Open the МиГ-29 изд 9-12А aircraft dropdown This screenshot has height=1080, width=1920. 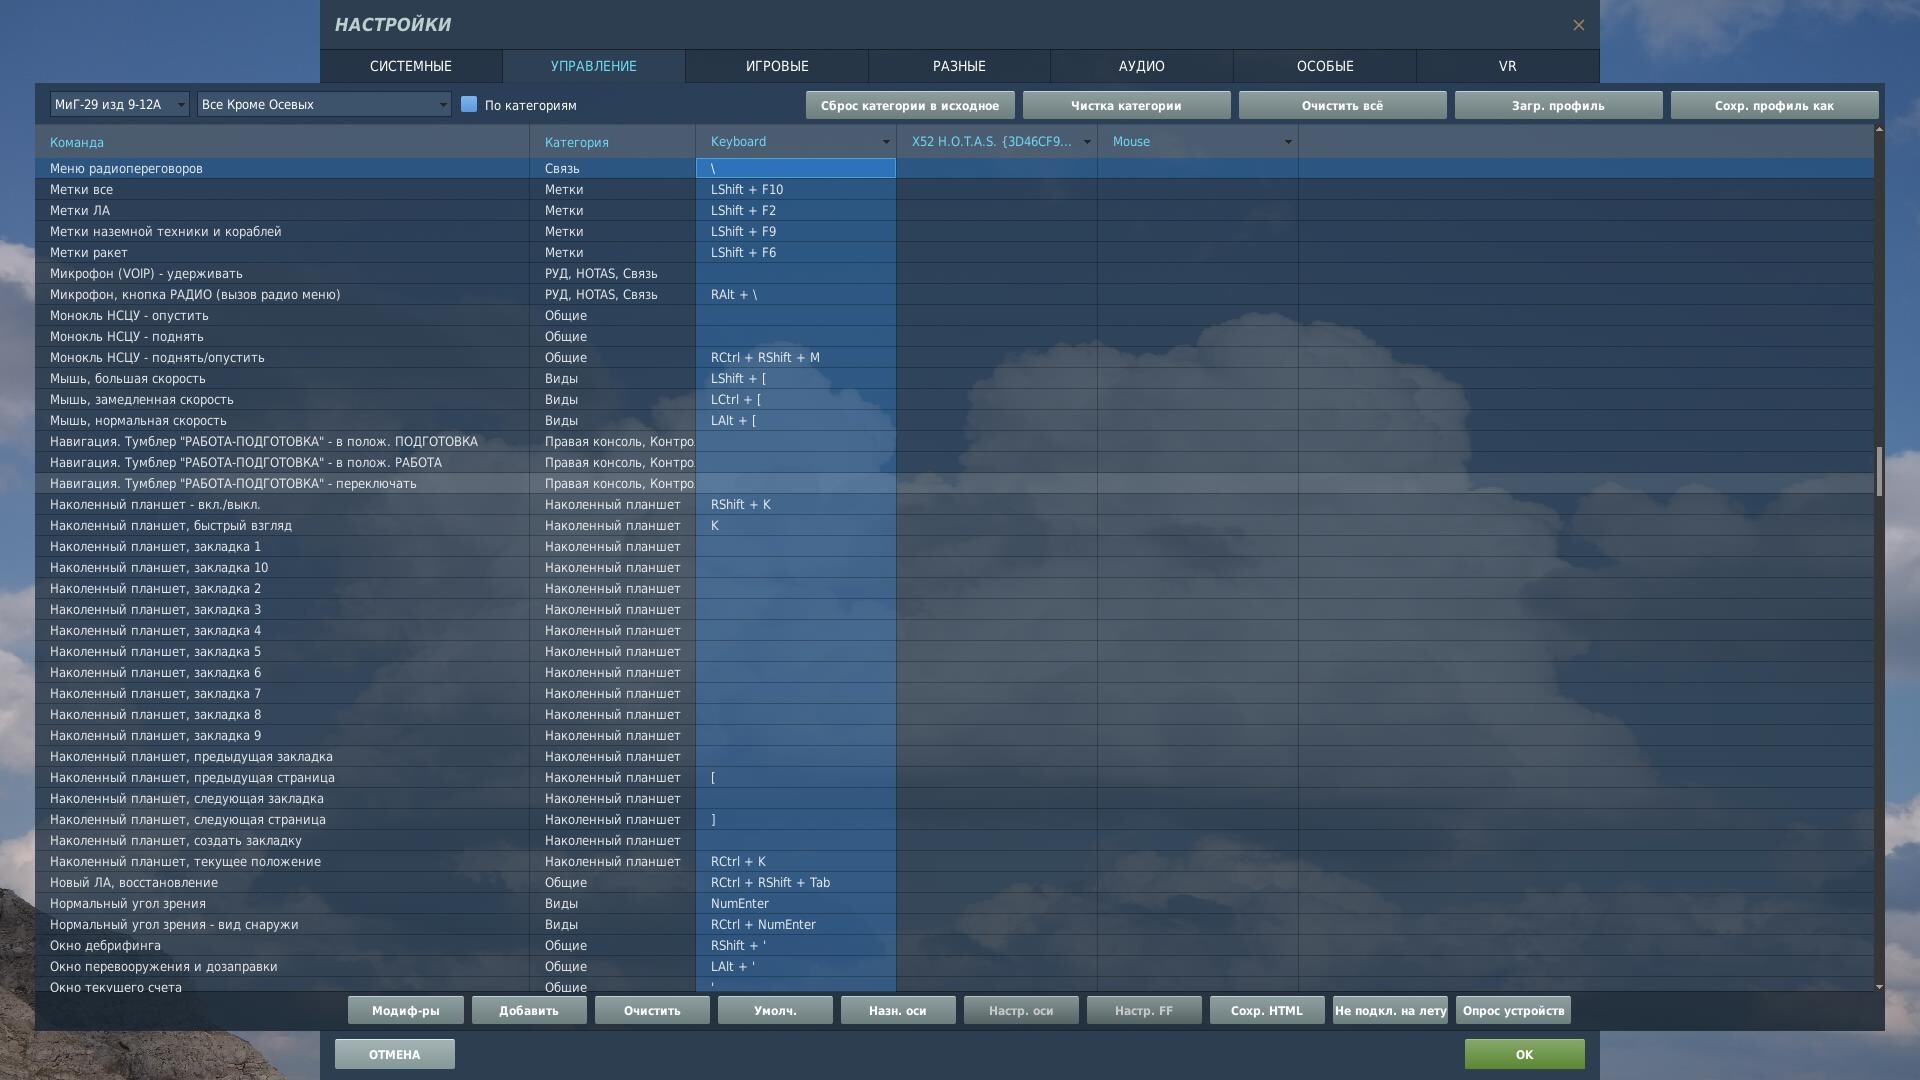[119, 104]
